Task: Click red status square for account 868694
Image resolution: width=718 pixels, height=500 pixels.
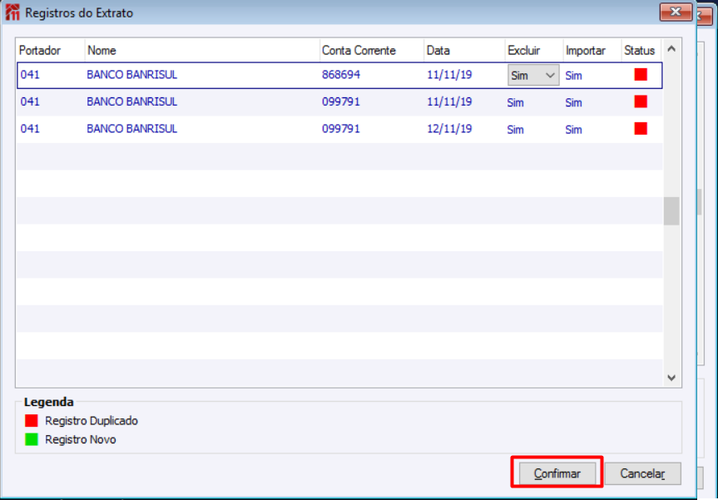Action: (641, 74)
